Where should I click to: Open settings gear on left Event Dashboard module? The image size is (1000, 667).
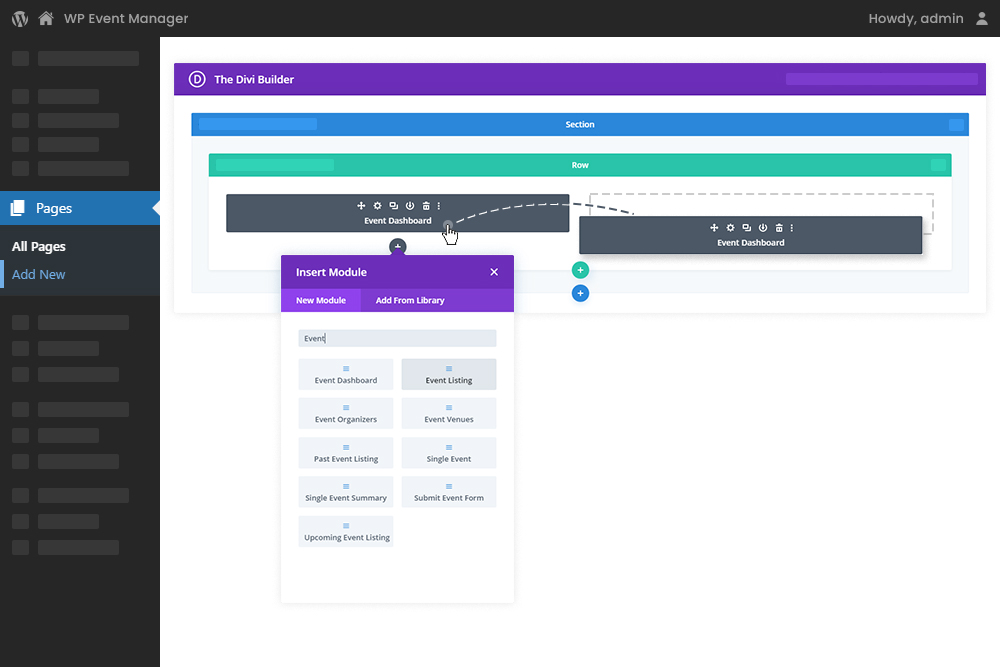click(x=378, y=206)
